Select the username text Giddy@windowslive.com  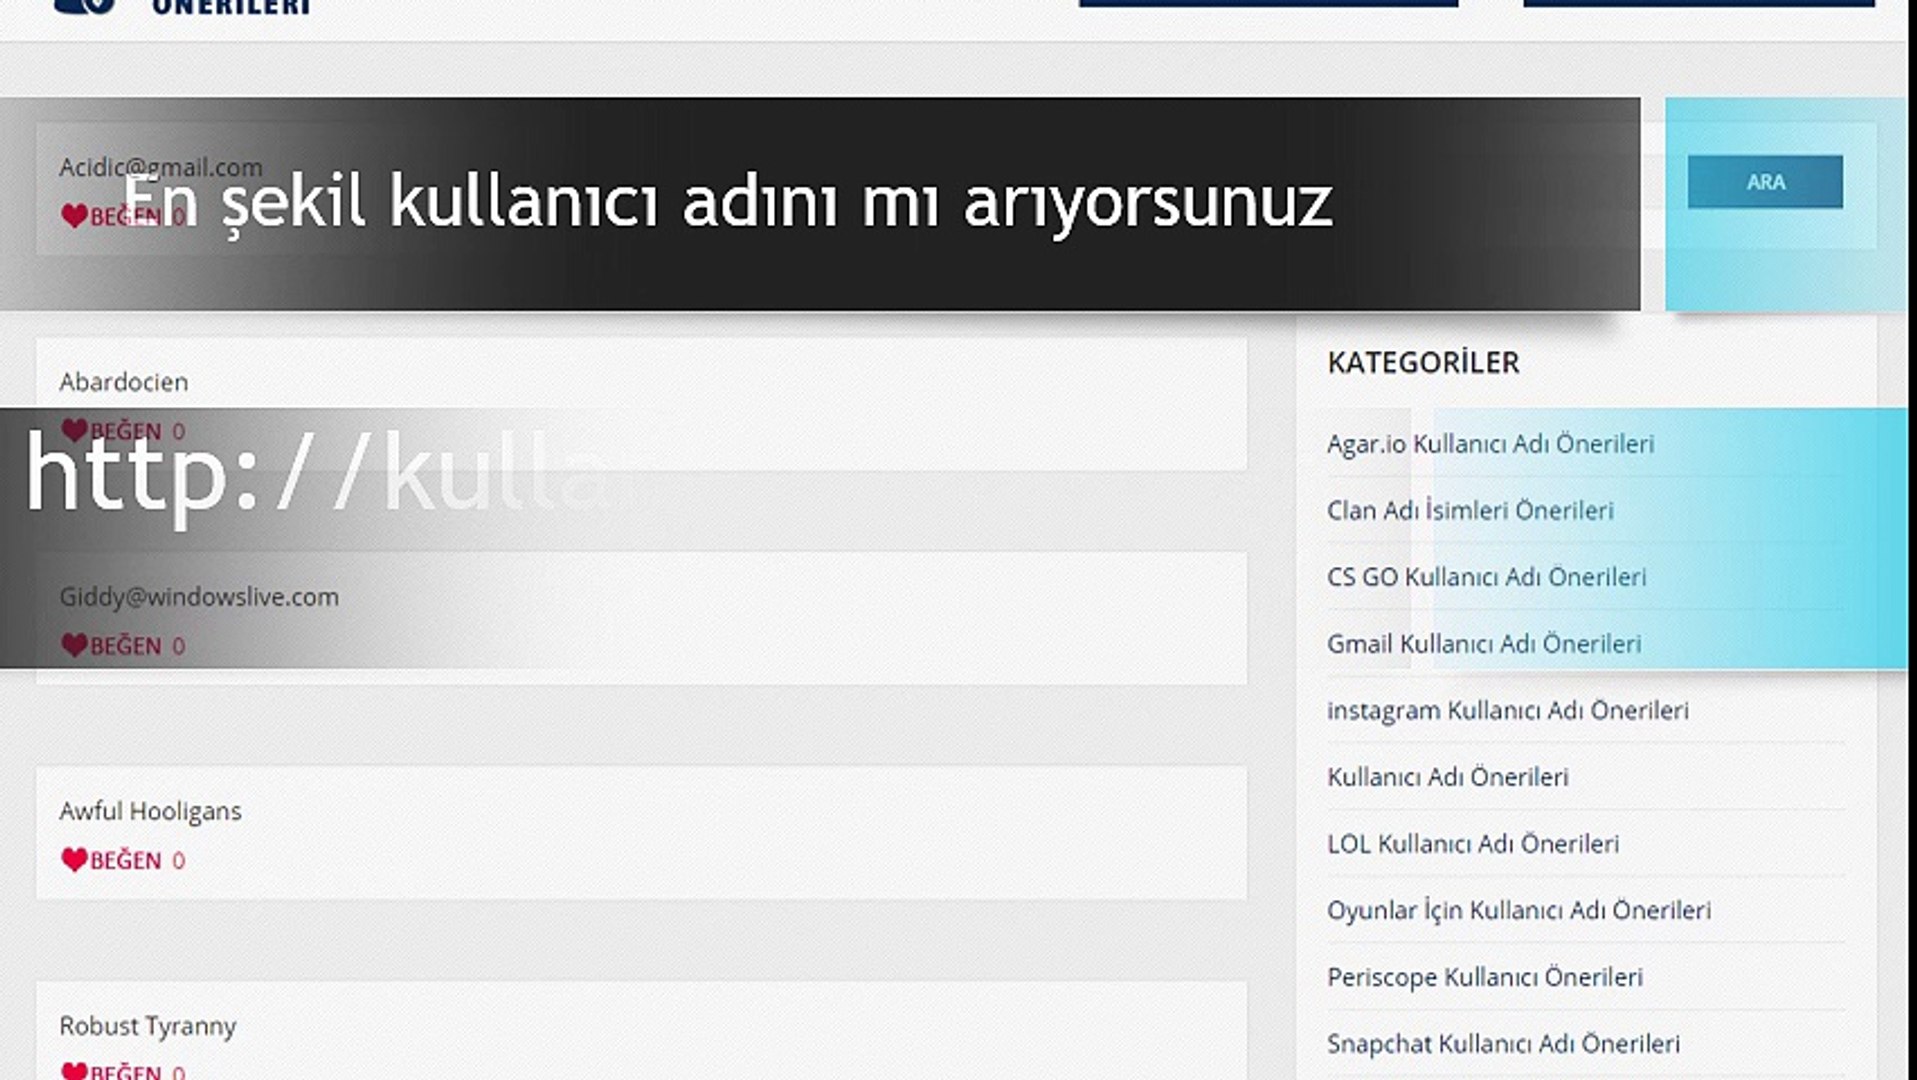click(x=199, y=597)
